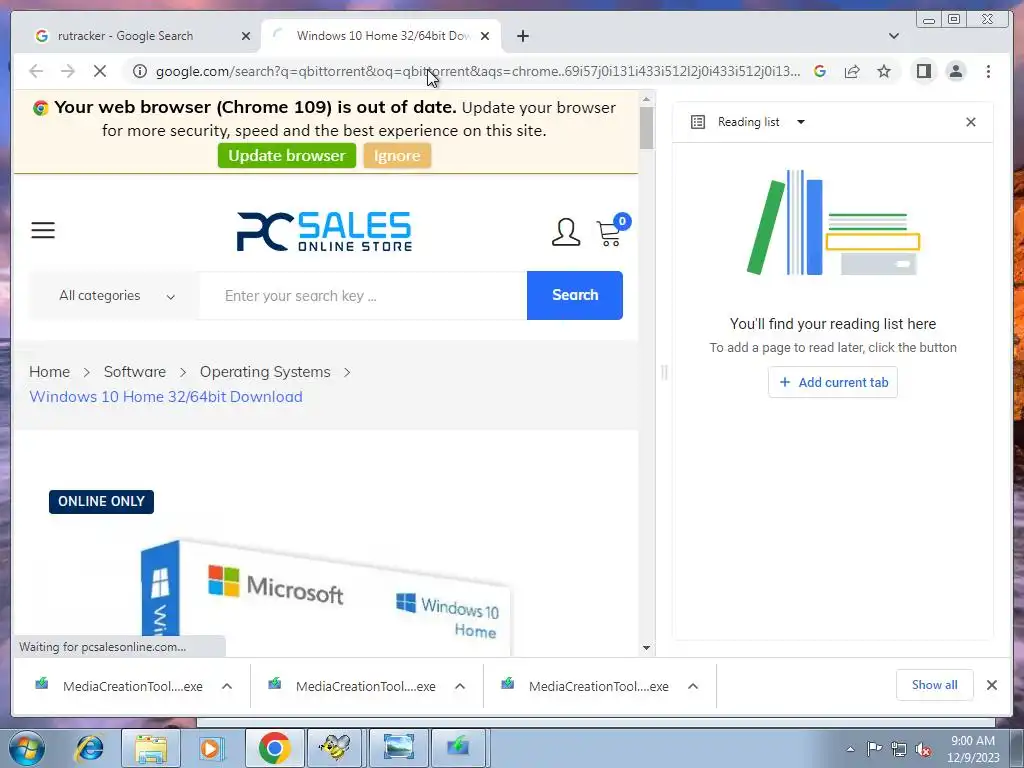Share this page using the share icon

point(852,71)
